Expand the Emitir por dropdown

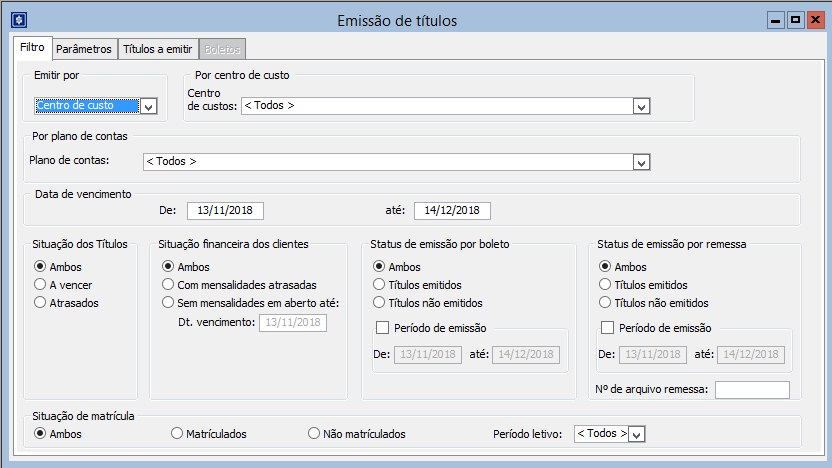pyautogui.click(x=149, y=106)
